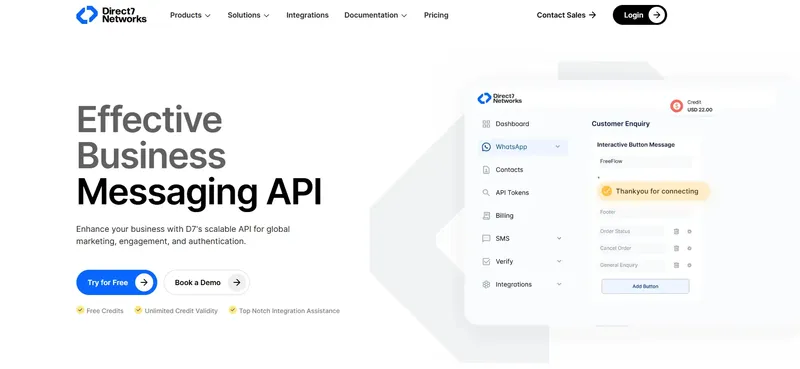
Task: Click the Footer input field
Action: [644, 212]
